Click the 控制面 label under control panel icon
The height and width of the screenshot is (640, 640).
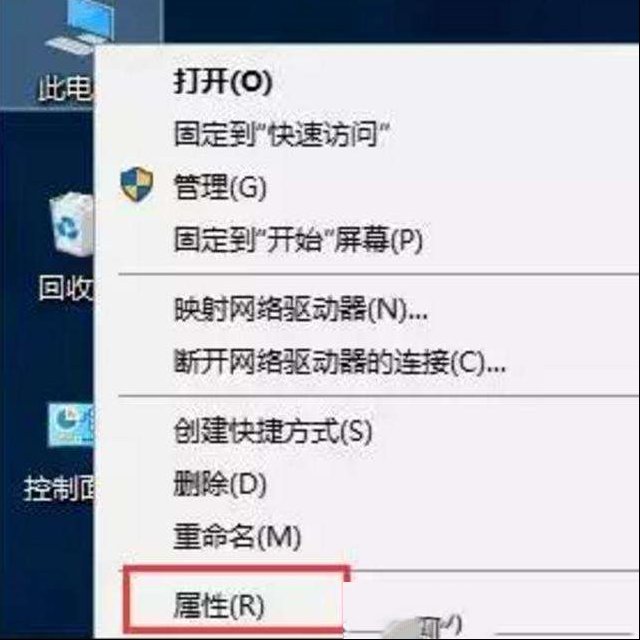click(x=59, y=488)
